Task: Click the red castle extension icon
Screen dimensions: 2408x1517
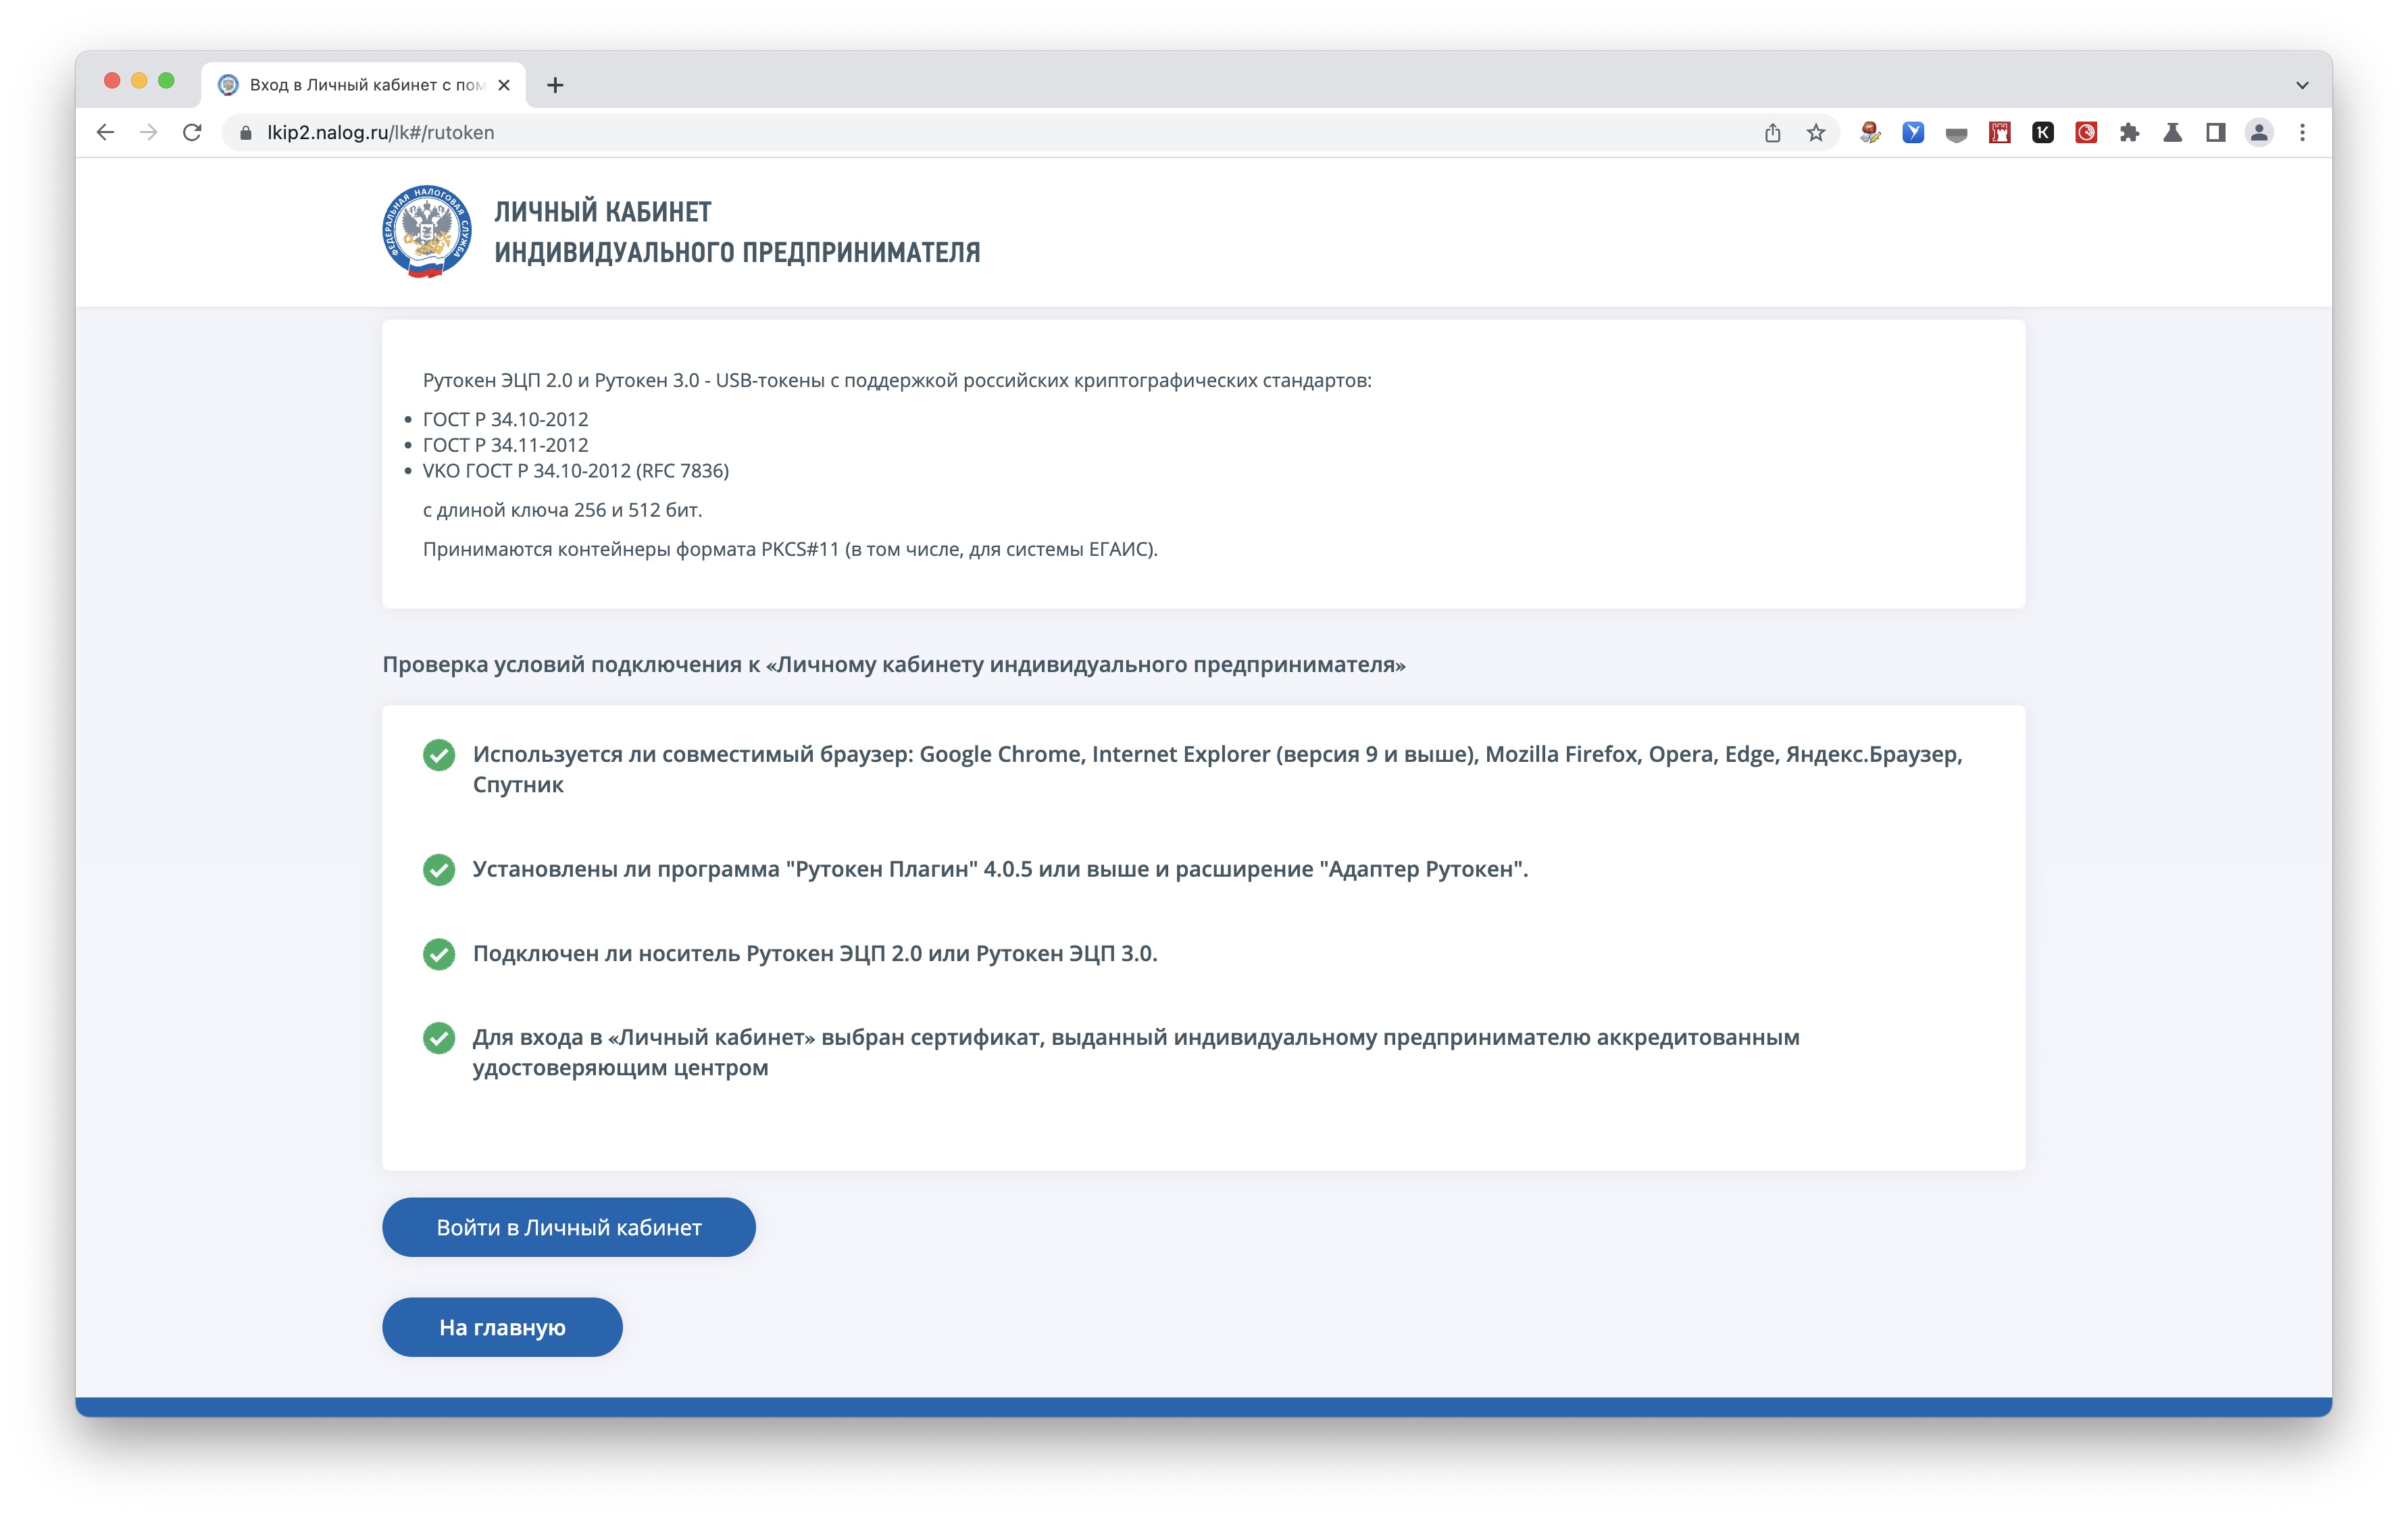Action: tap(1999, 133)
